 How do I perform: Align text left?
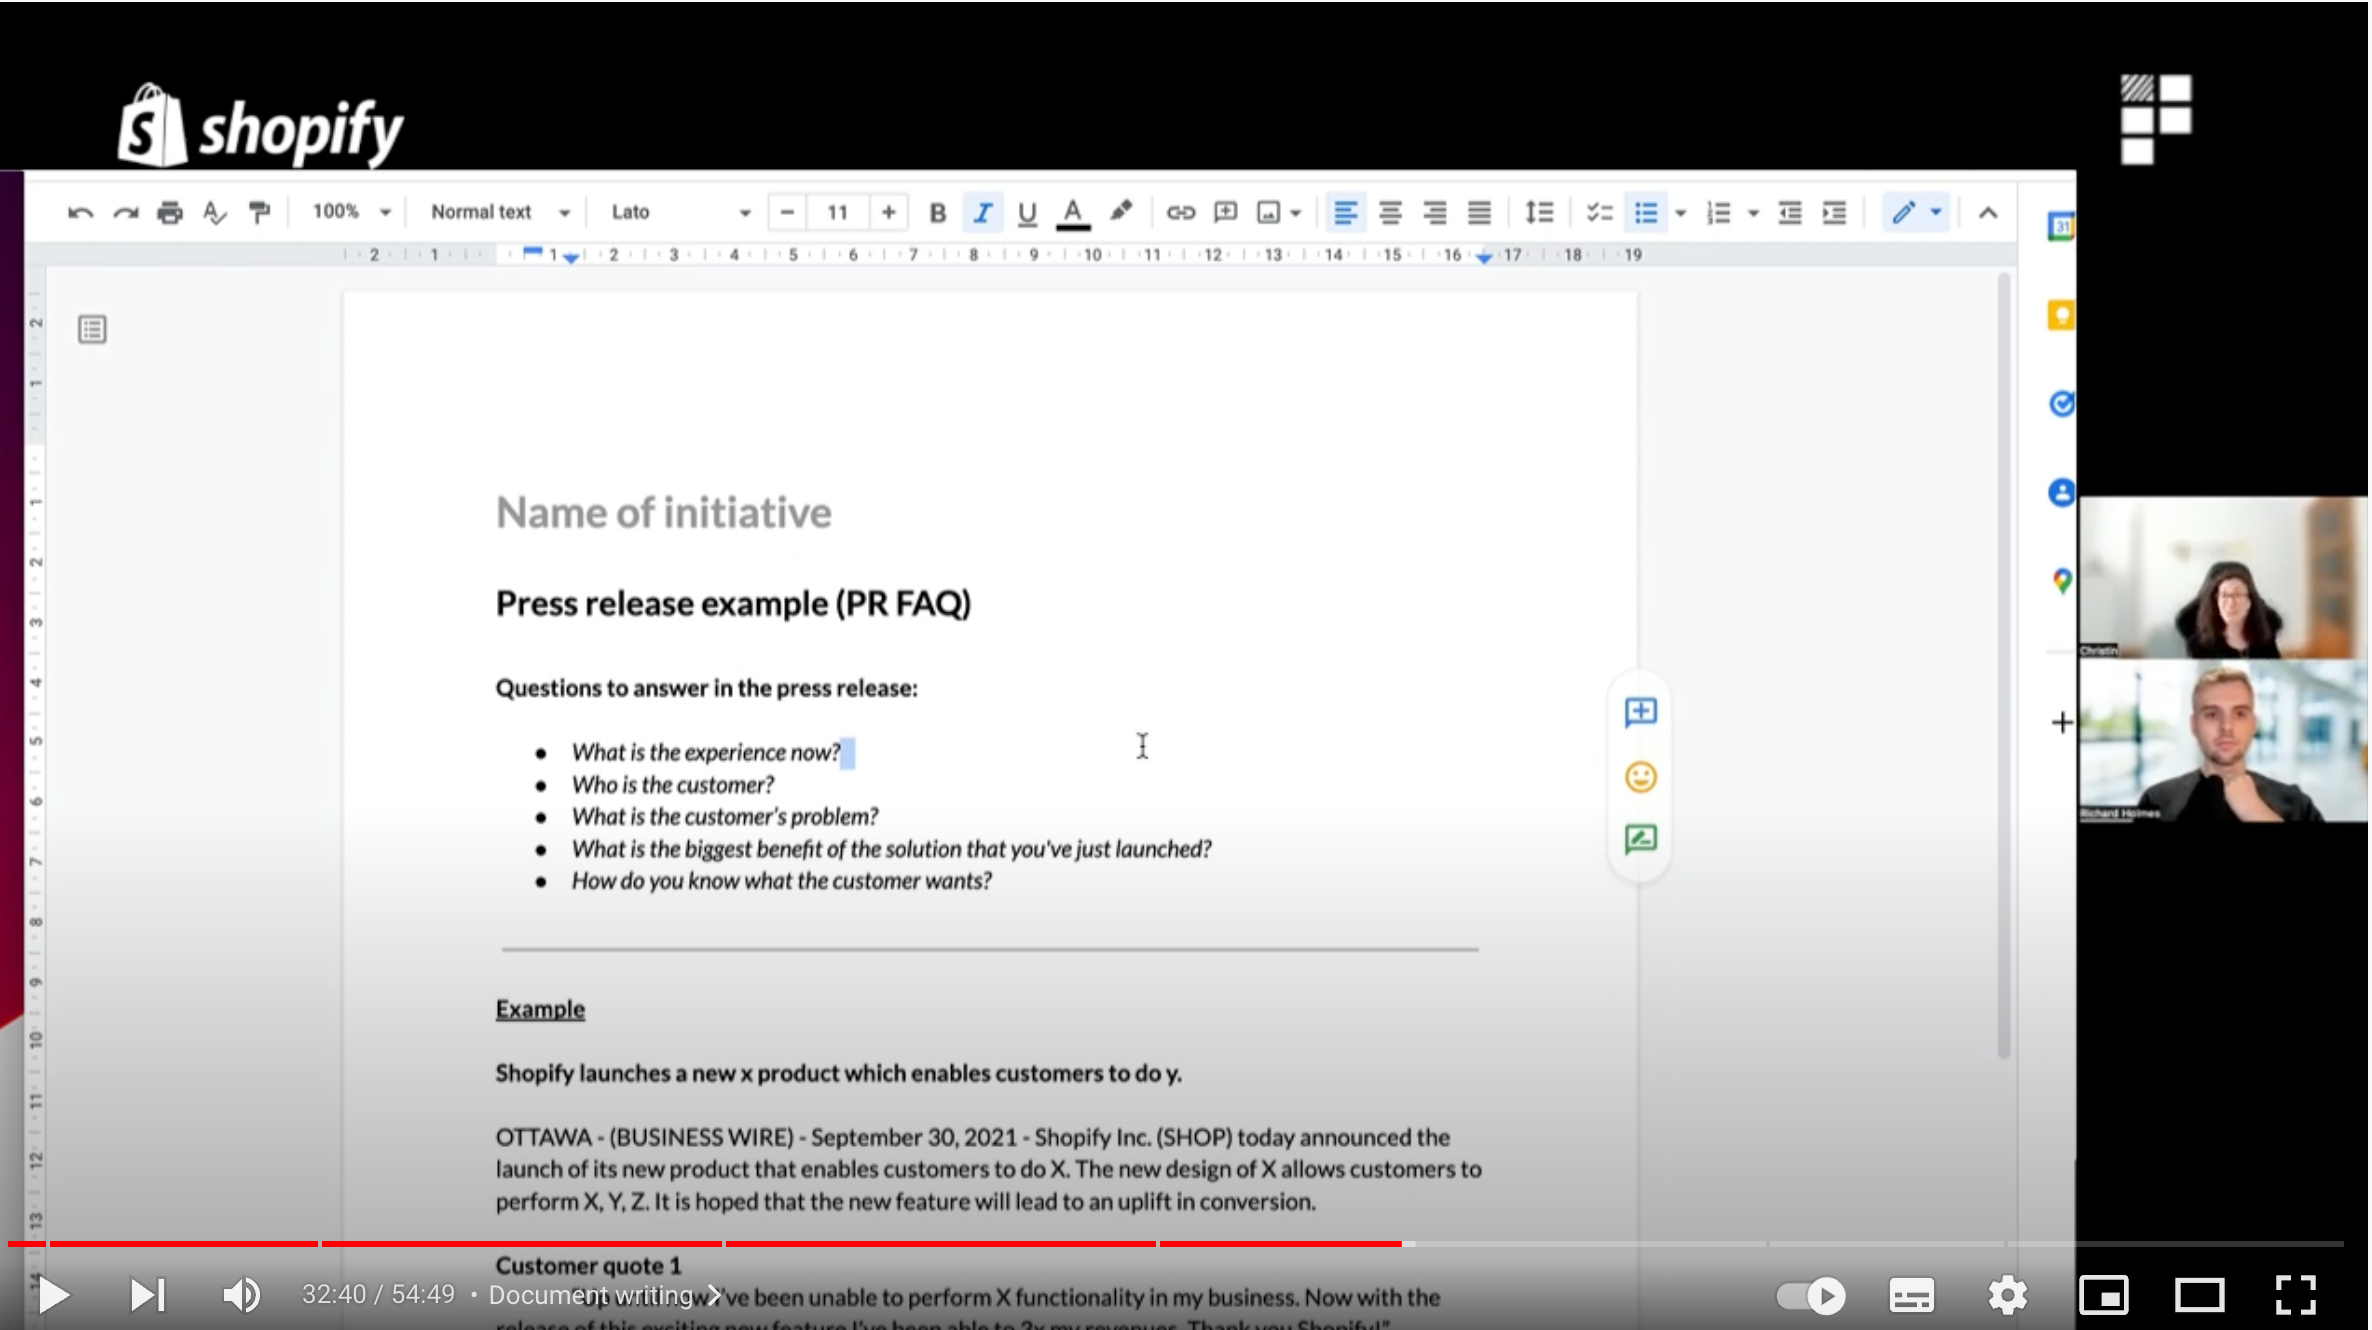pos(1346,212)
